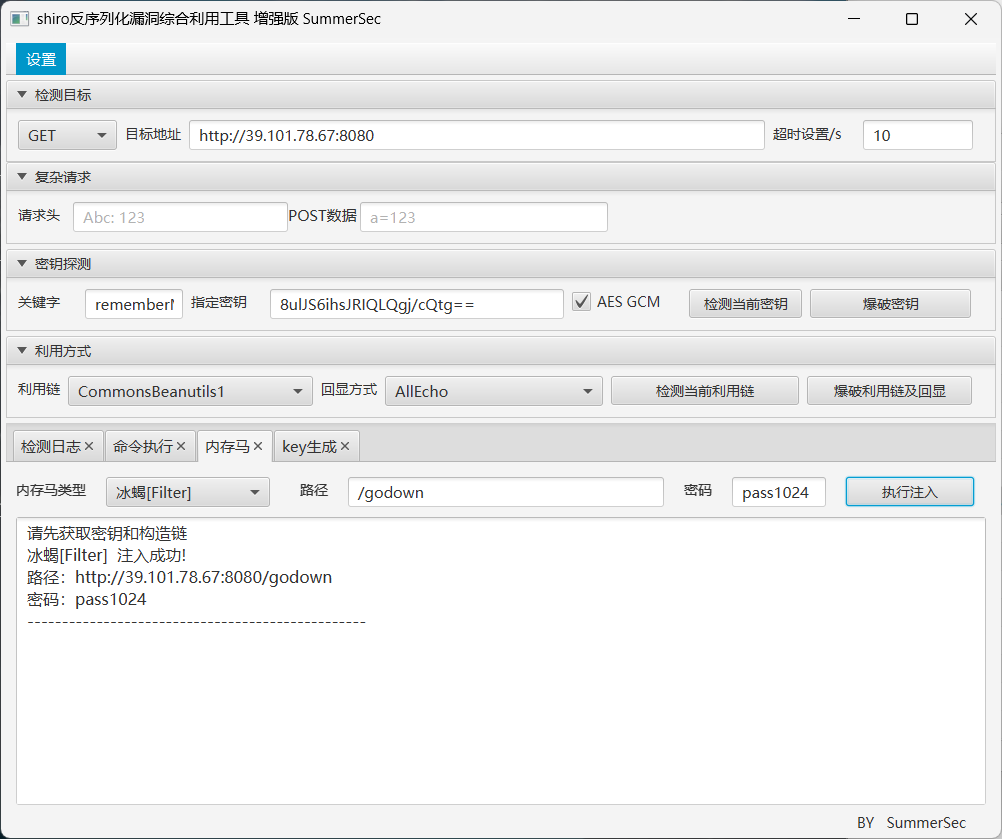
Task: Switch to the 检测日志 tab
Action: click(x=50, y=446)
